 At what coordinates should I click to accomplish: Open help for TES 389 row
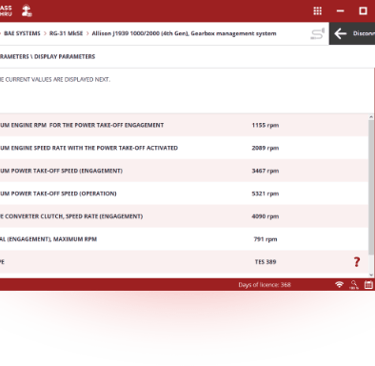357,262
